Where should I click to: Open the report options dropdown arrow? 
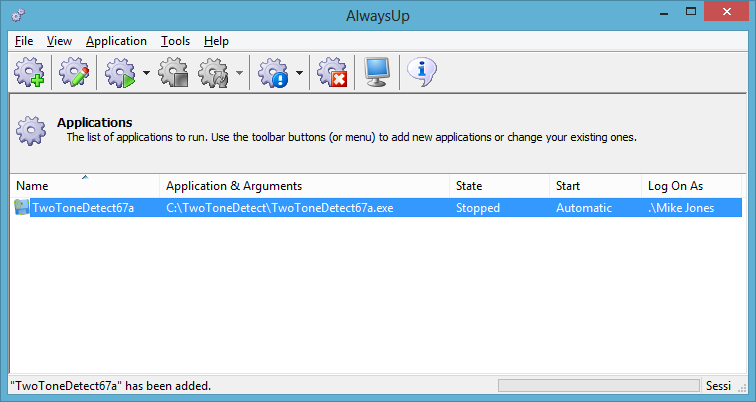coord(299,73)
